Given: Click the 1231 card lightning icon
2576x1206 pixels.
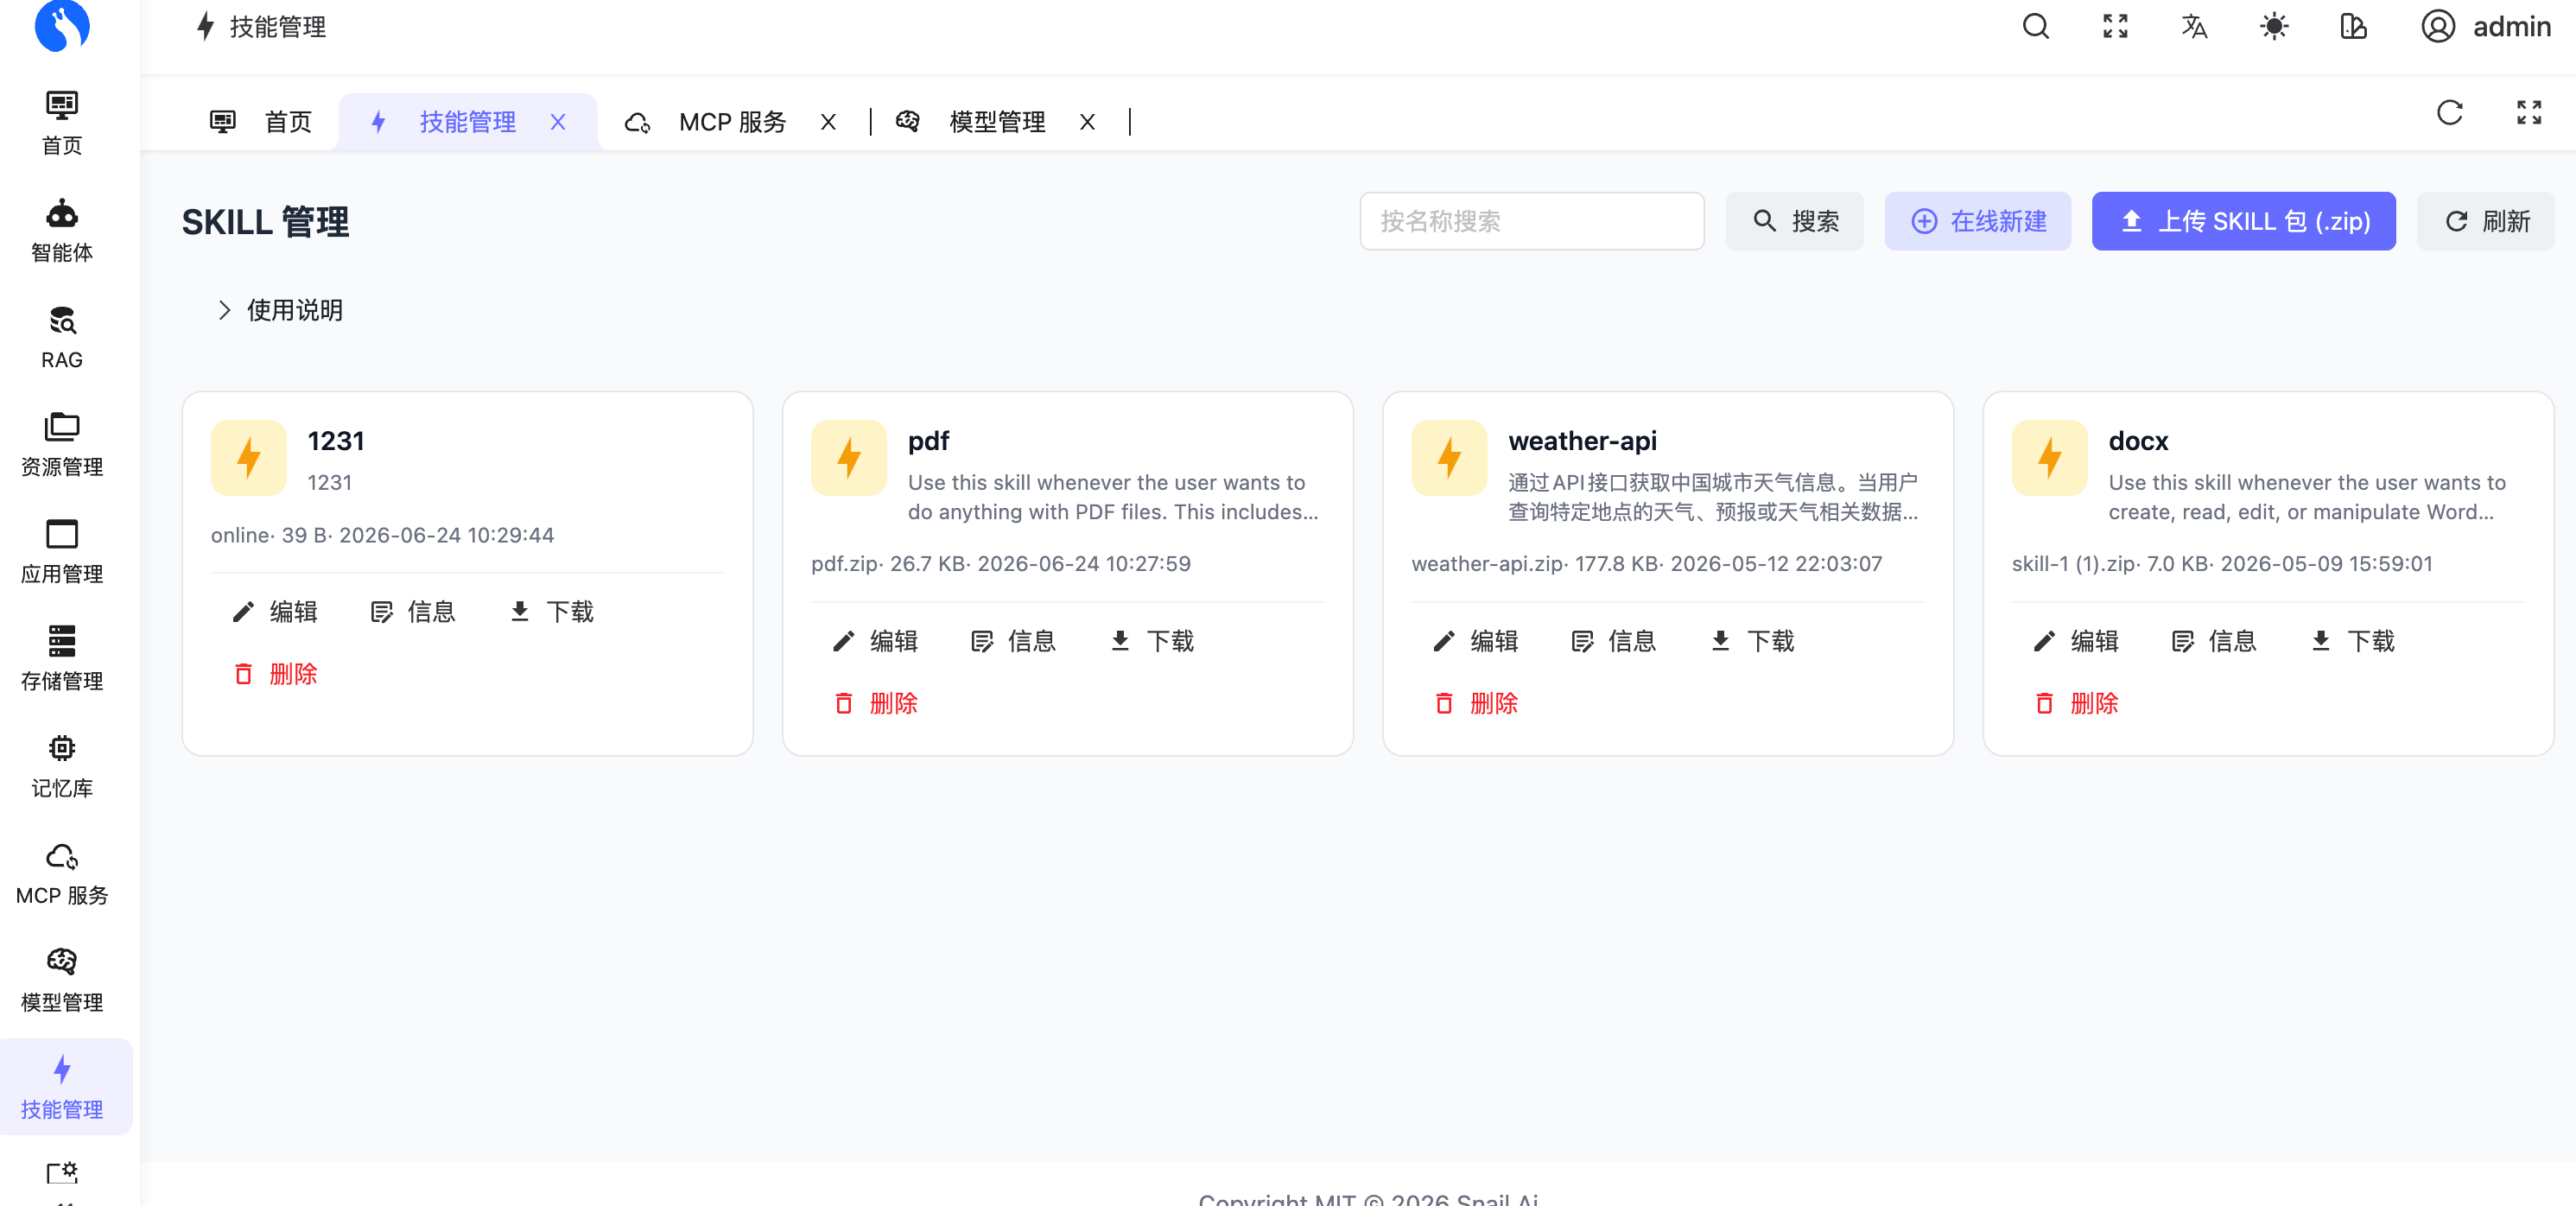Looking at the screenshot, I should [x=248, y=457].
